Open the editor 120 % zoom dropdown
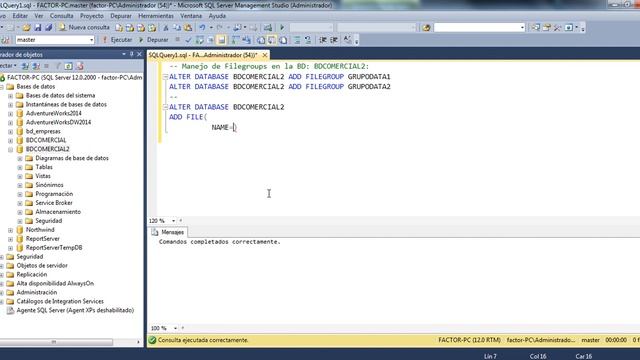This screenshot has width=640, height=360. (x=173, y=221)
